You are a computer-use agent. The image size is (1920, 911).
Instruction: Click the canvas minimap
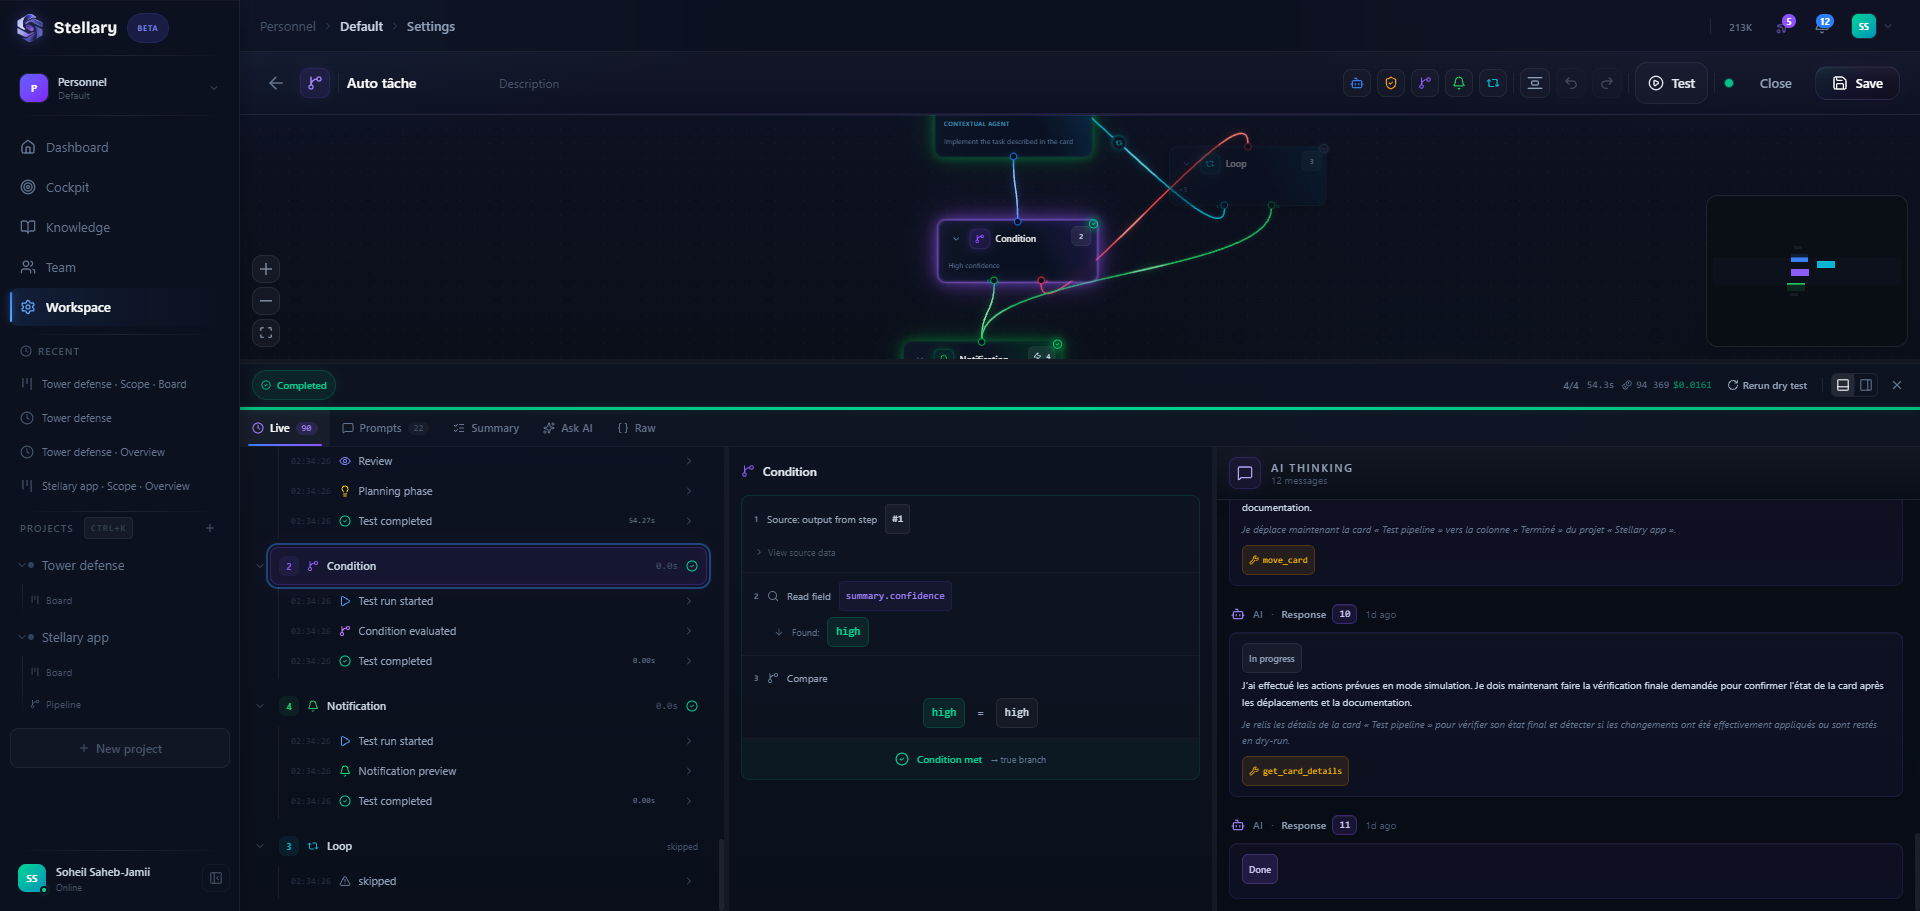click(1806, 271)
